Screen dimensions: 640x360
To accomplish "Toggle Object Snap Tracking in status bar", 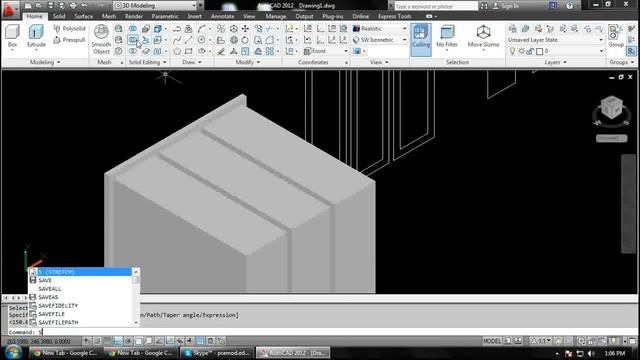I will coord(159,341).
